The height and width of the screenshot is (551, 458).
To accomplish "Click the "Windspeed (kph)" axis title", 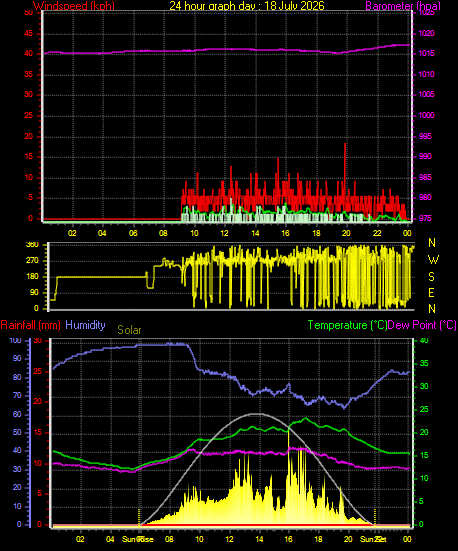I will click(x=74, y=6).
